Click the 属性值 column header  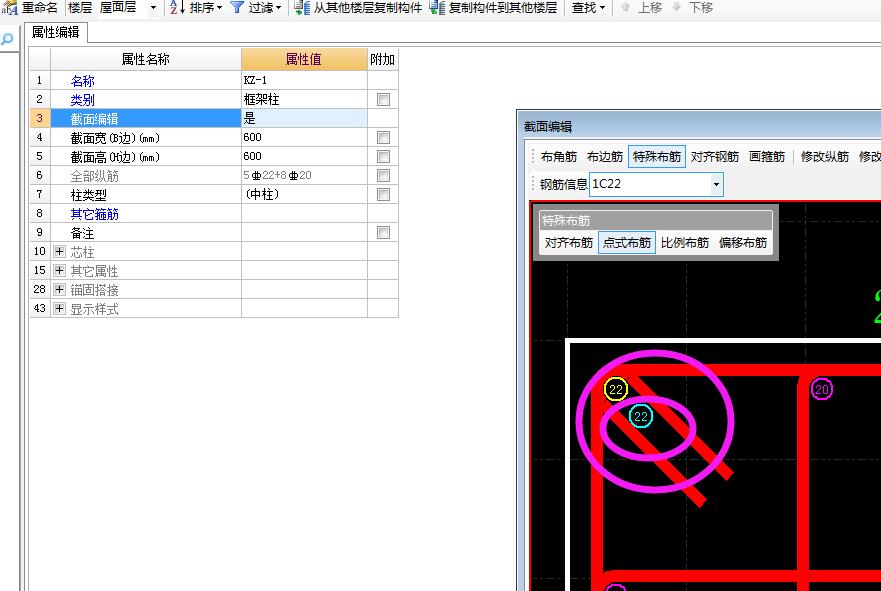tap(304, 59)
